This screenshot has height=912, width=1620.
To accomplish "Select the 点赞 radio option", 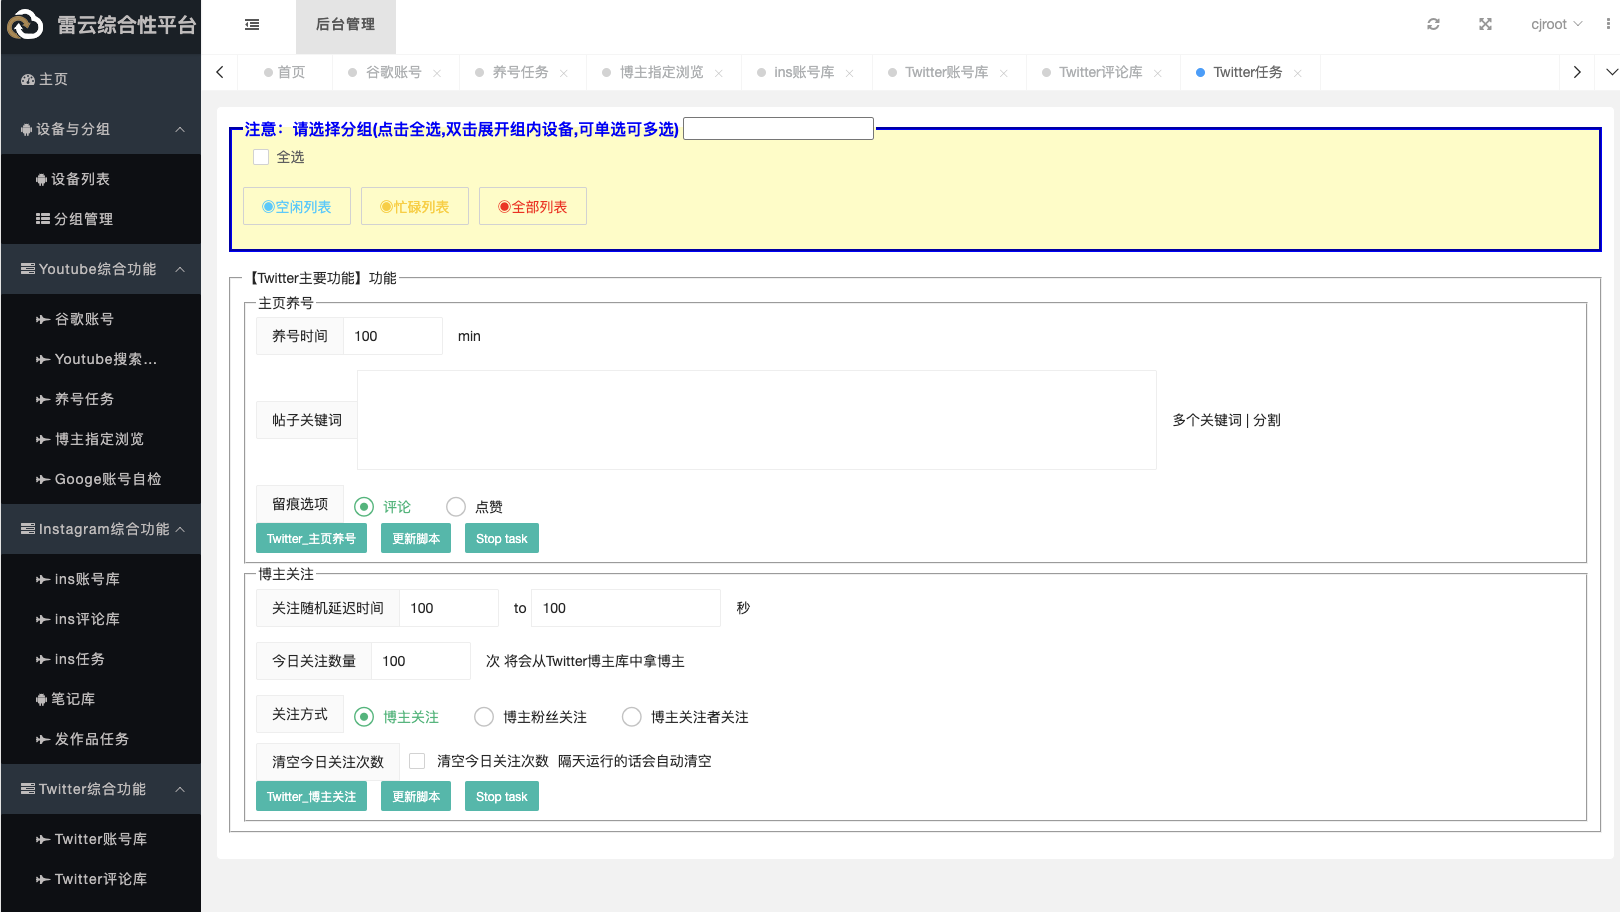I will click(x=456, y=507).
